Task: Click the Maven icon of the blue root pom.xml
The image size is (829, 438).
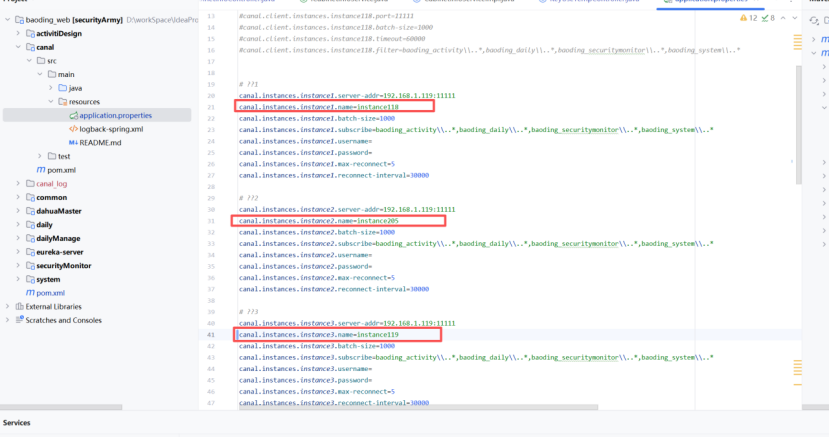Action: [x=31, y=293]
